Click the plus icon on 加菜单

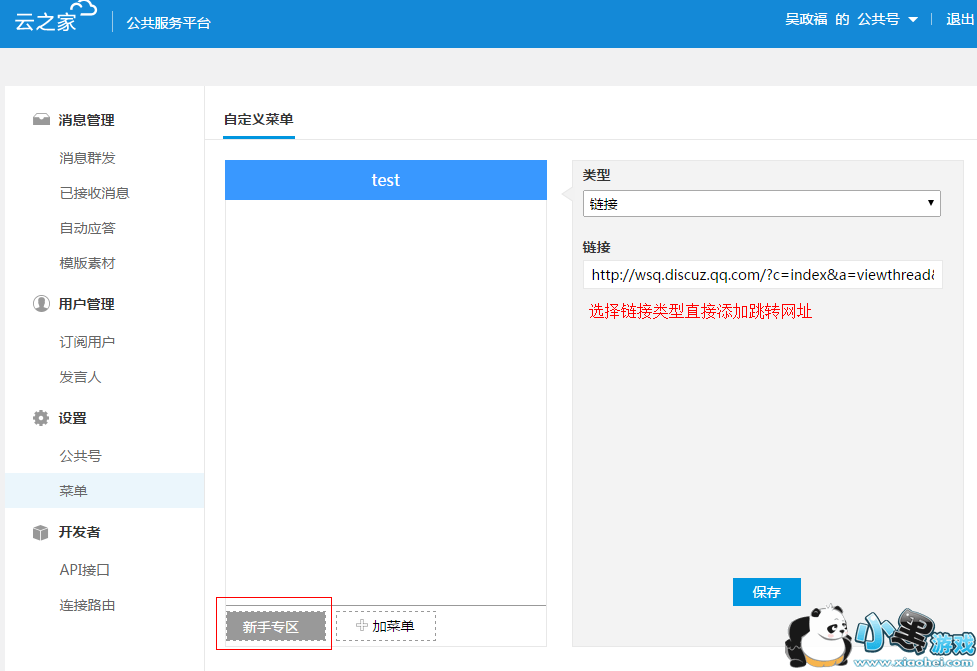click(362, 625)
